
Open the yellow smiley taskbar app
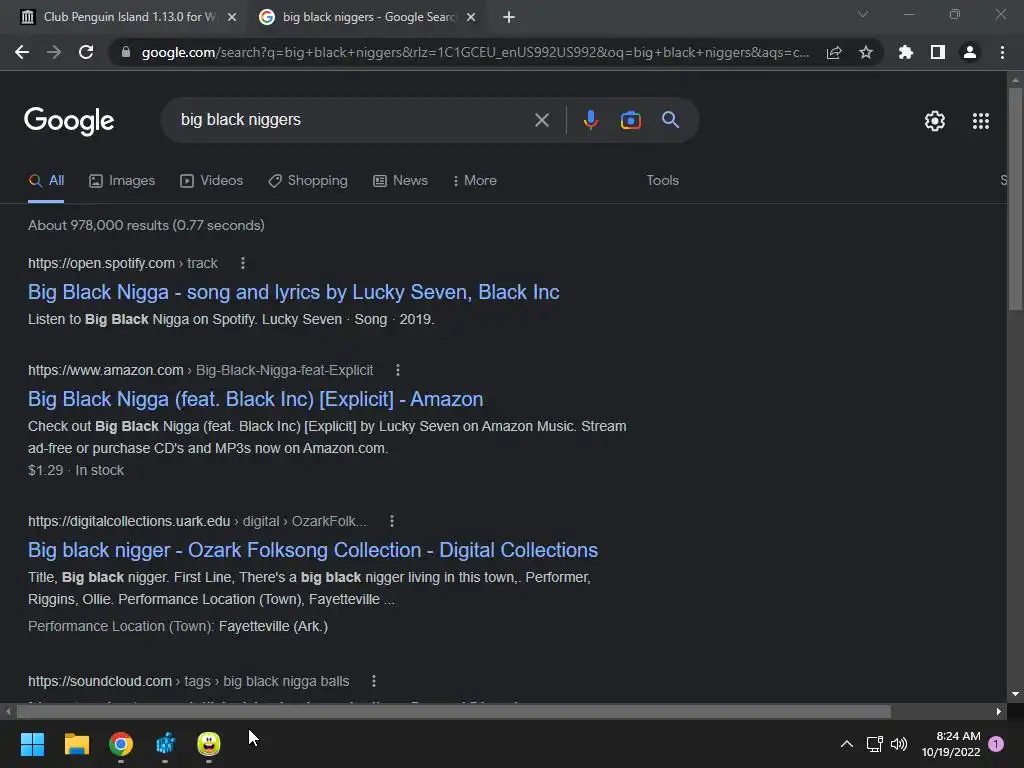(x=209, y=744)
